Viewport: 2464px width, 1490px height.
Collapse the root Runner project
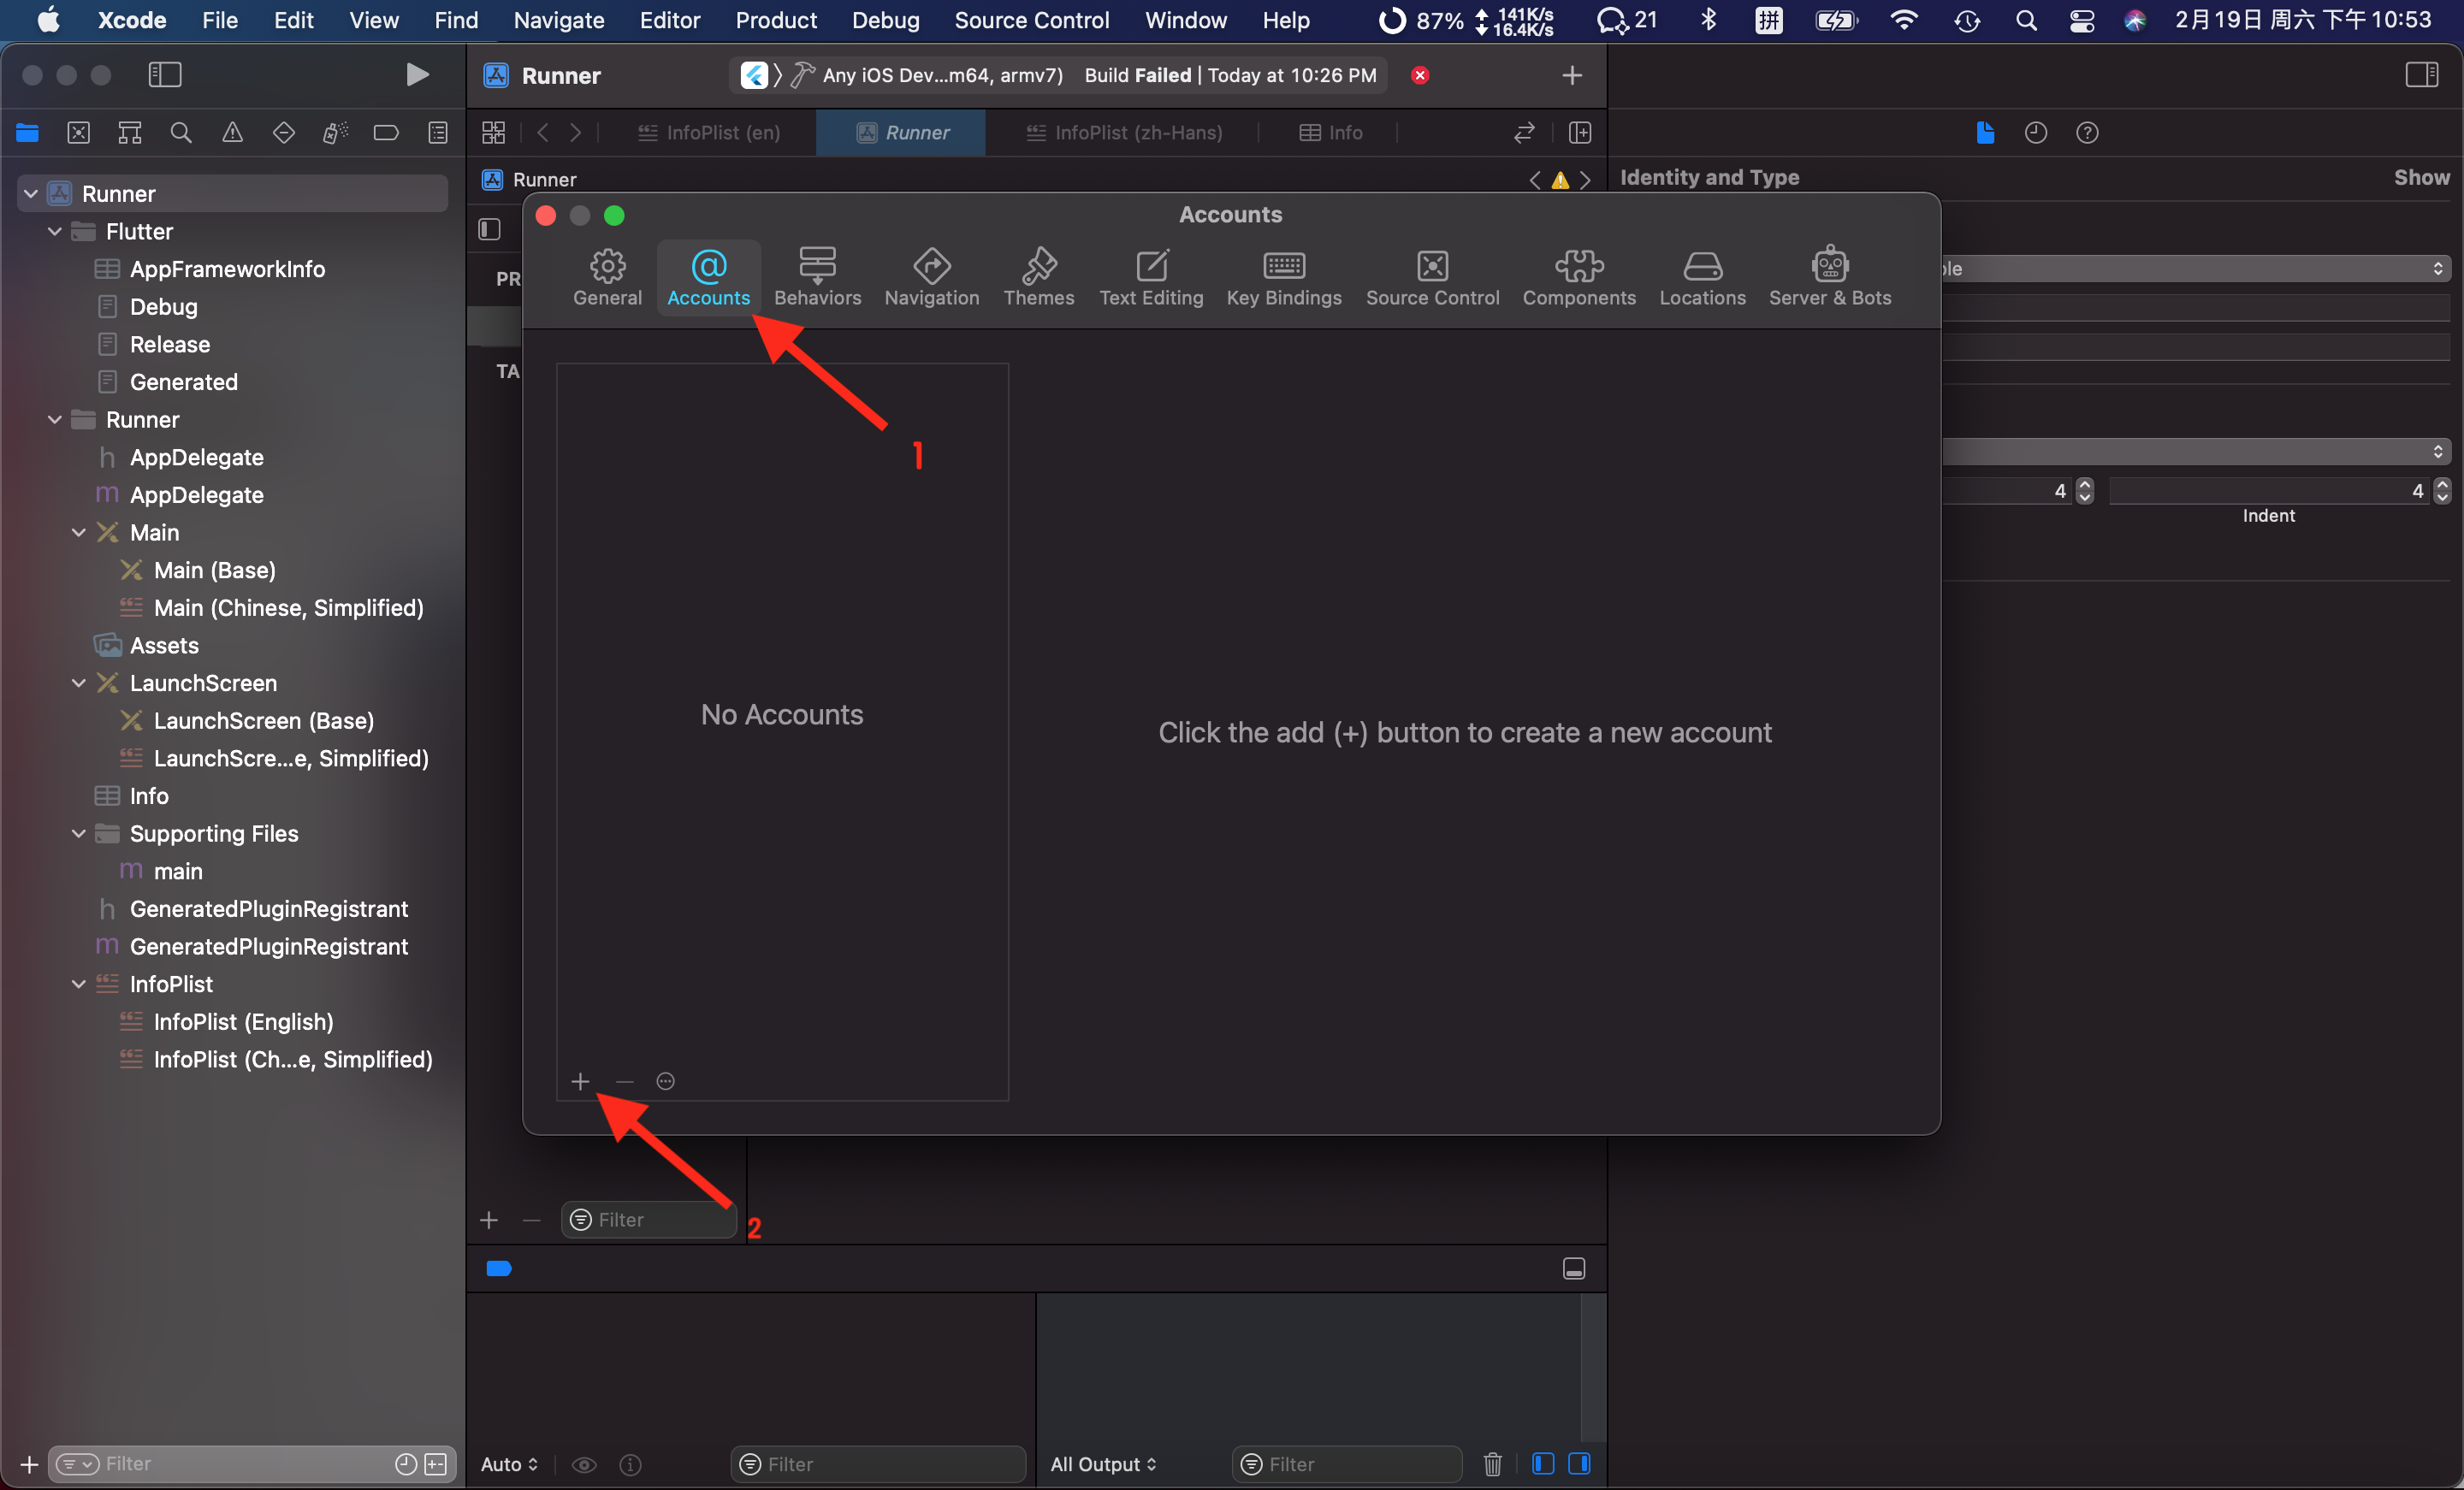point(31,193)
